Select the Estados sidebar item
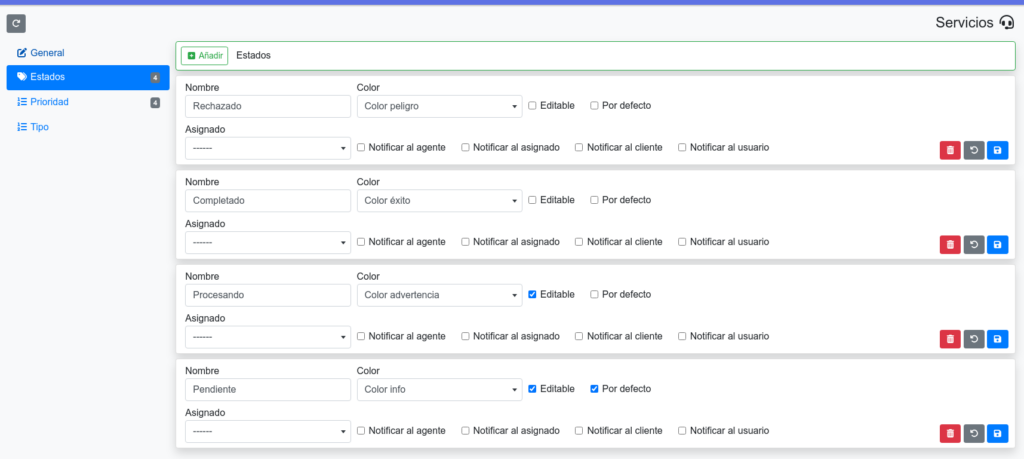Viewport: 1024px width, 459px height. point(88,78)
